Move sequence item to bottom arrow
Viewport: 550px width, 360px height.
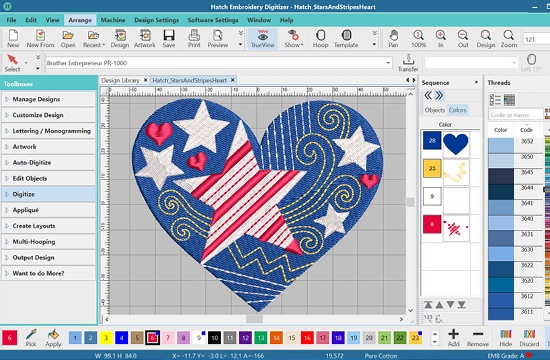tap(462, 305)
